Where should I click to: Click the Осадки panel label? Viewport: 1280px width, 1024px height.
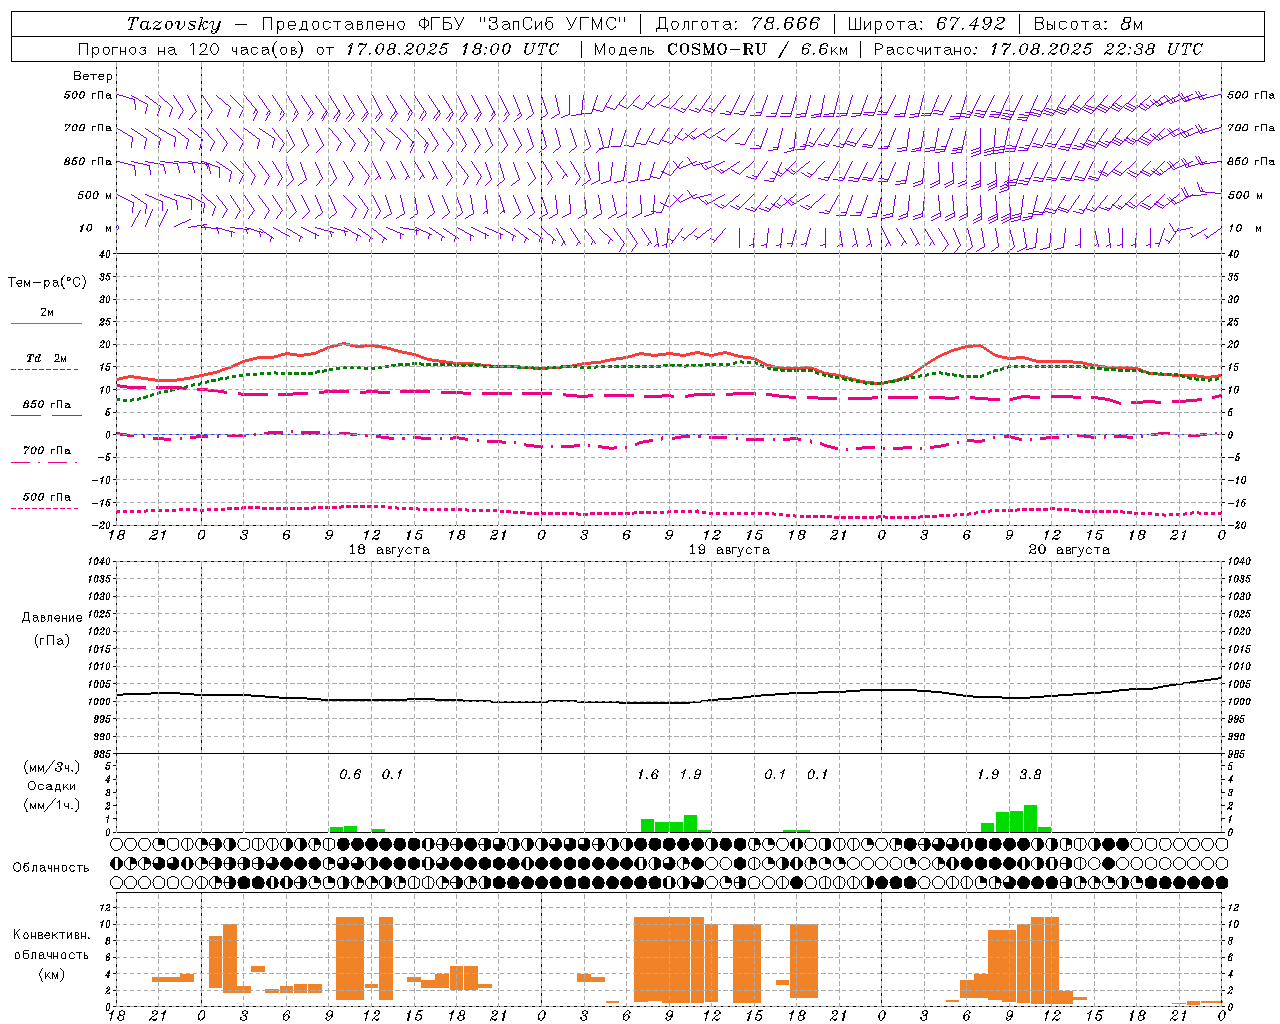(x=51, y=786)
